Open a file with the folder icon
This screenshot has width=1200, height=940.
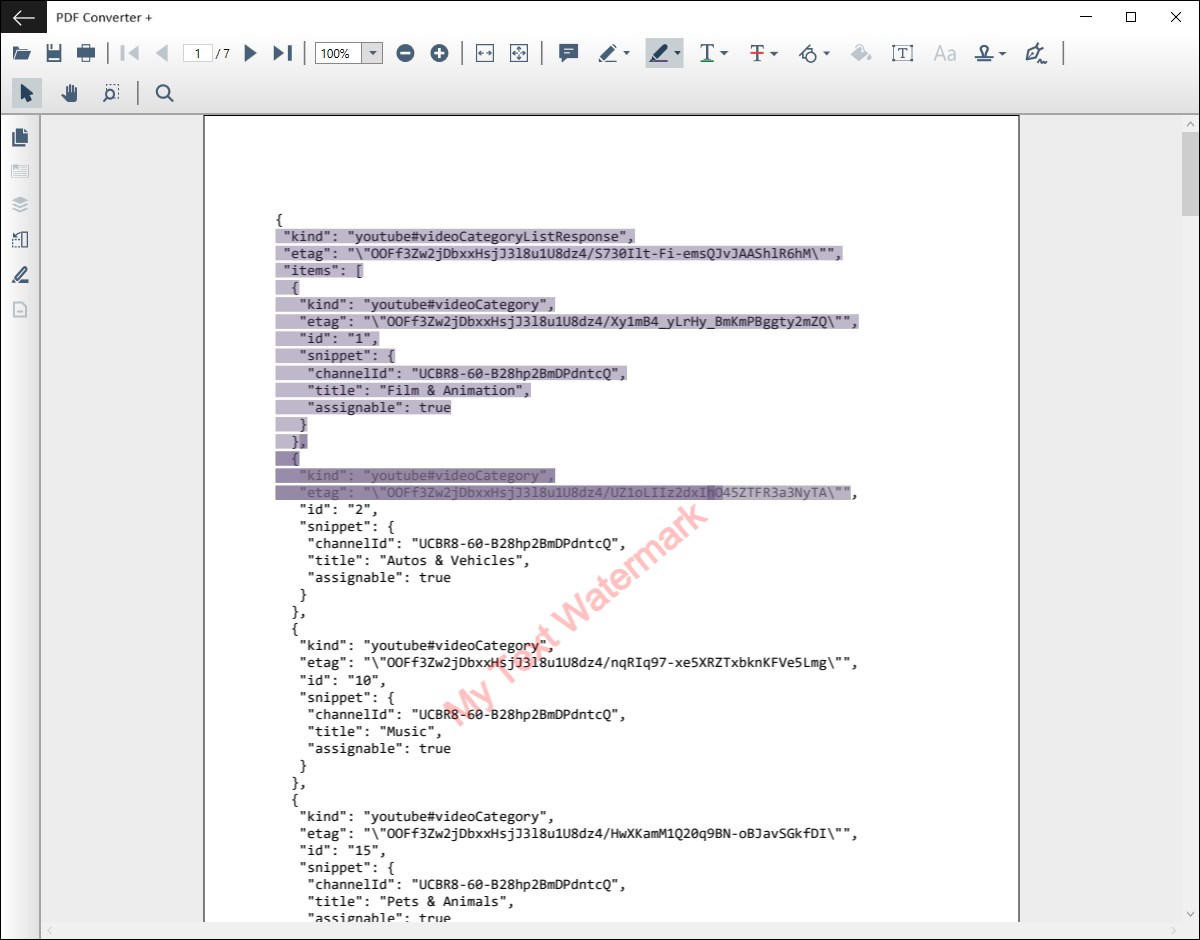pos(21,53)
